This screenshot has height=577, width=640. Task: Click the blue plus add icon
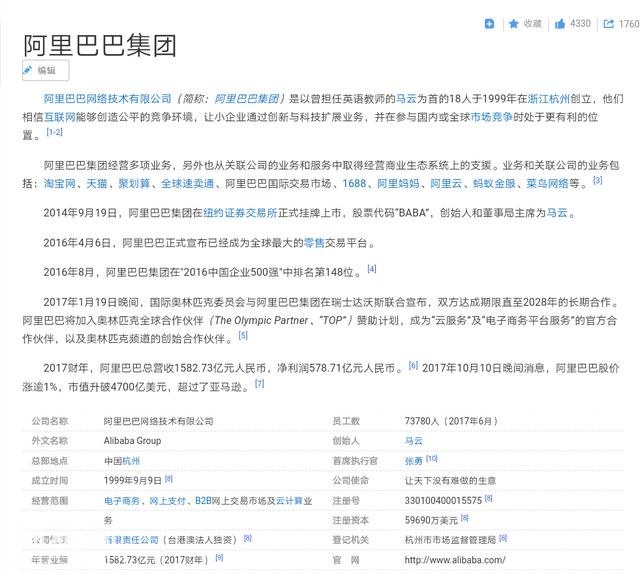tap(489, 23)
